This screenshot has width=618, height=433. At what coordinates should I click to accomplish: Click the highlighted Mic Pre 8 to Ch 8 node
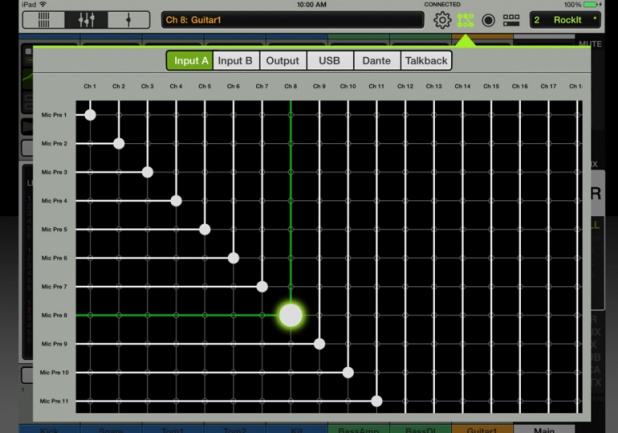[x=291, y=315]
